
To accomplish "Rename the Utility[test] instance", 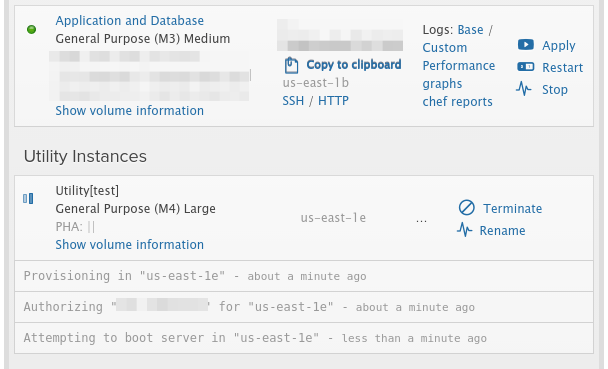I will click(503, 231).
